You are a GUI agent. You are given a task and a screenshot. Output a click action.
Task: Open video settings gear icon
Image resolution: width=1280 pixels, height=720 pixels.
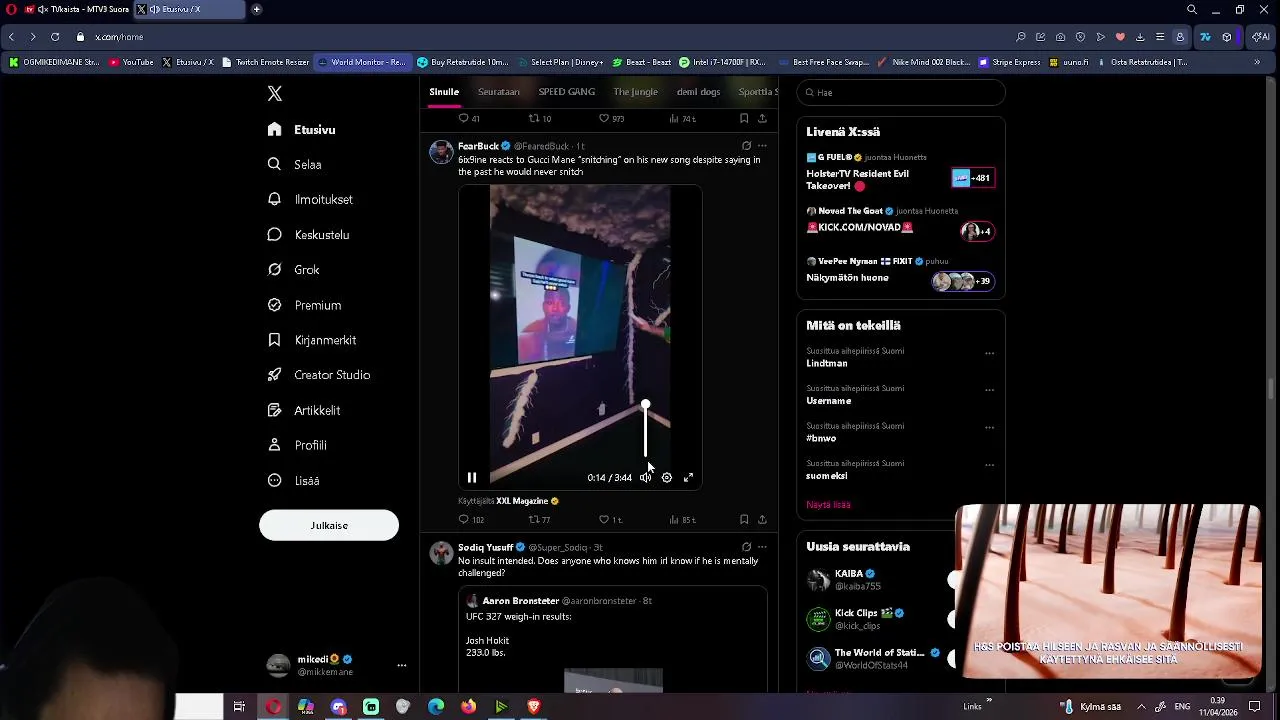tap(667, 478)
